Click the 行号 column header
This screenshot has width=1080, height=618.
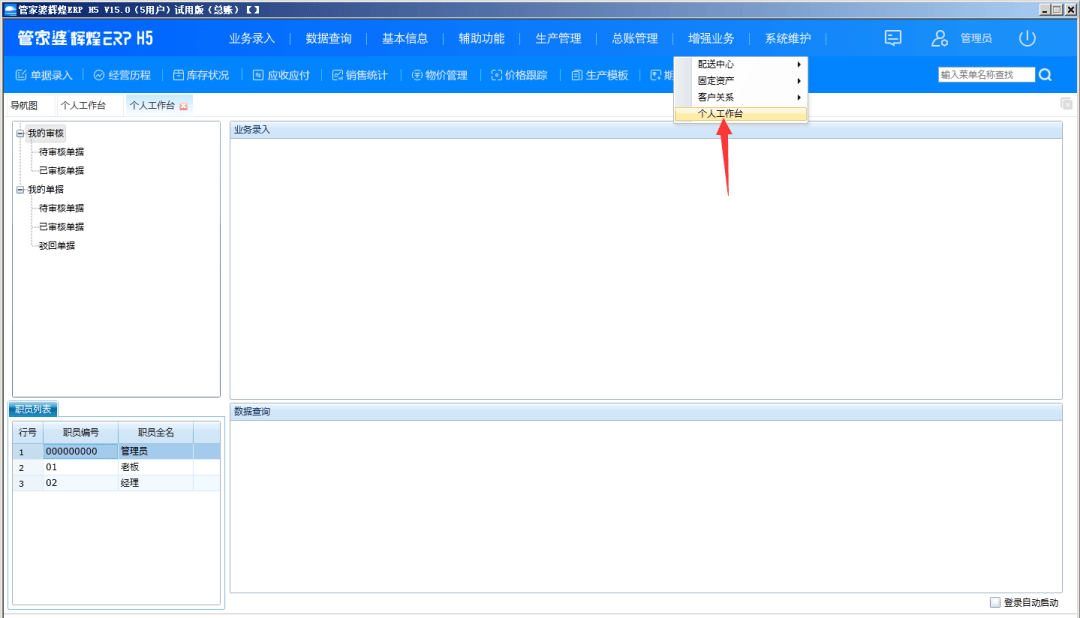[28, 433]
